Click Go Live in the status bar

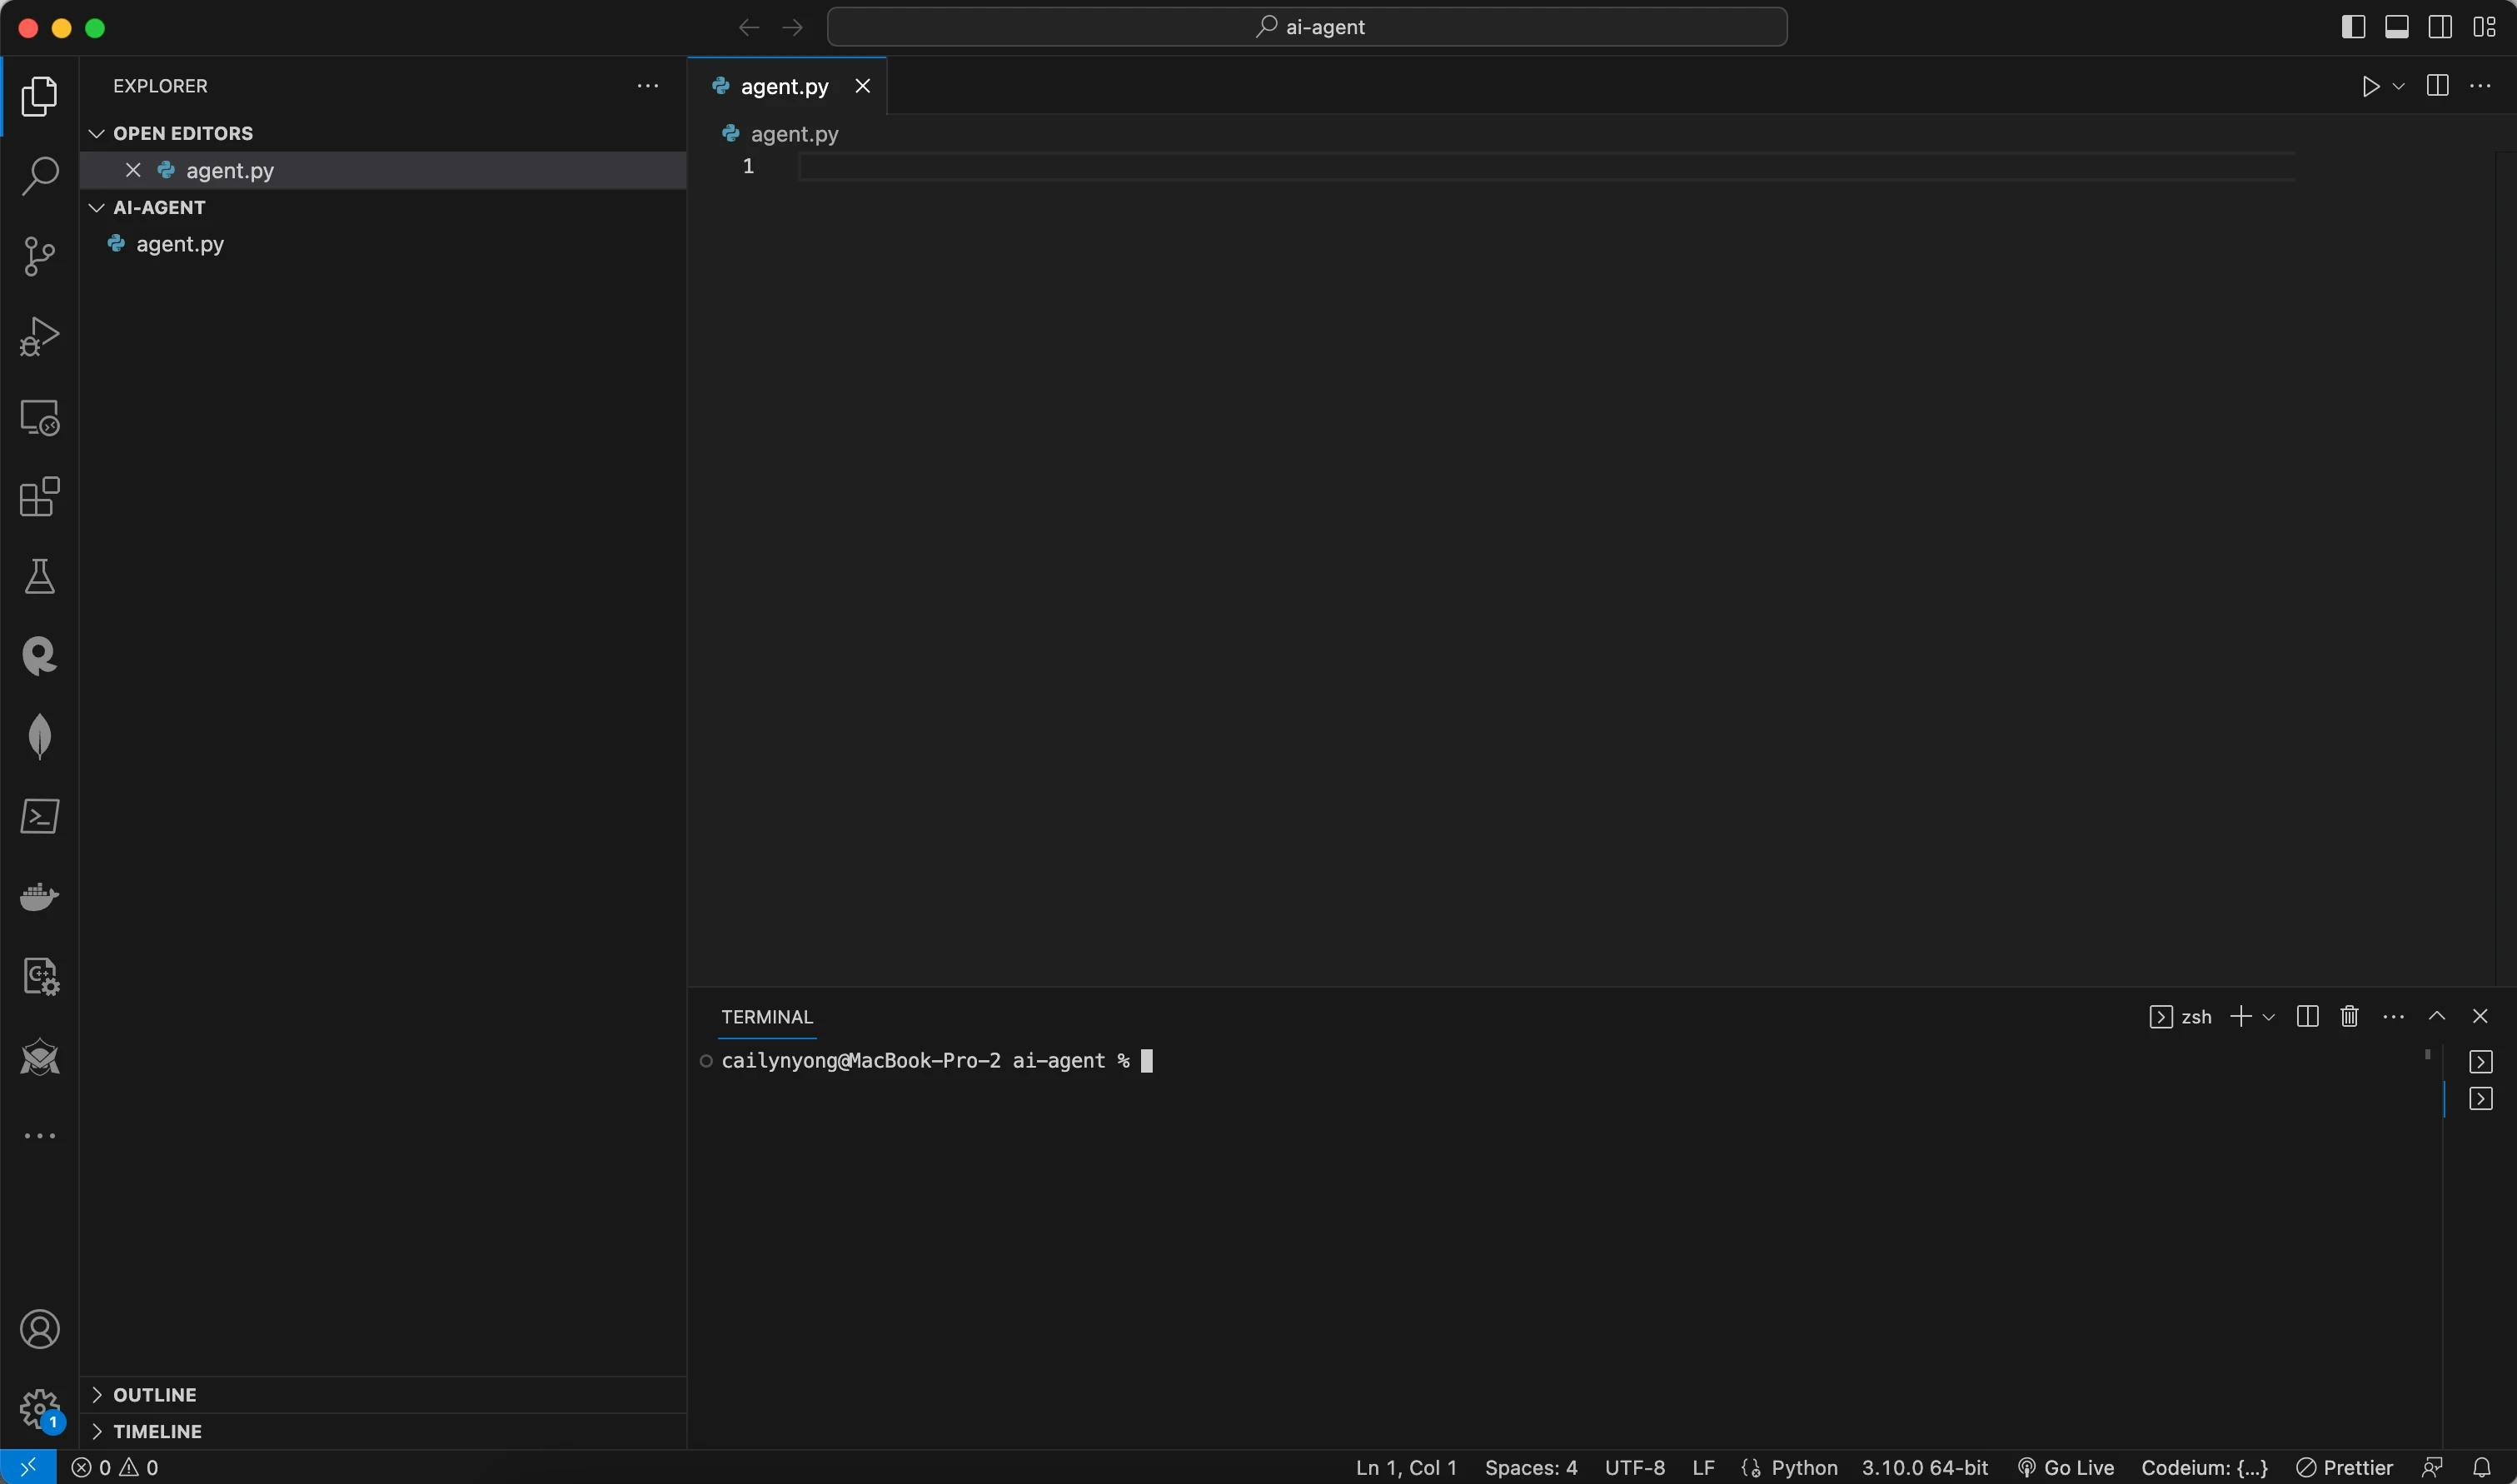pos(2066,1467)
